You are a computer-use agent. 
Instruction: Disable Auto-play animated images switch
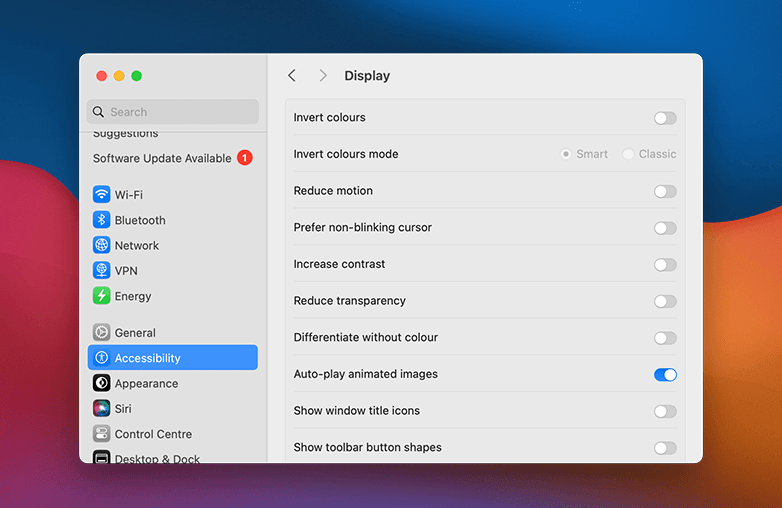click(x=665, y=375)
